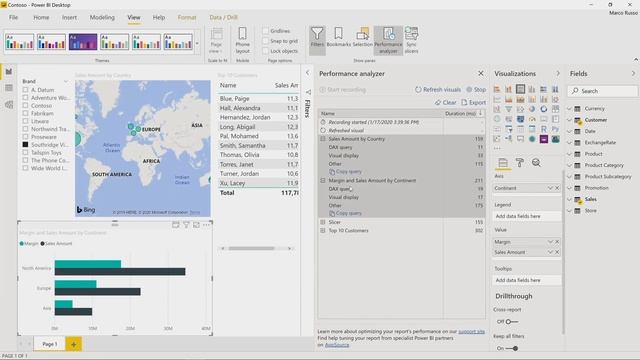640x360 pixels.
Task: Select the Pie chart visualization
Action: 532,109
